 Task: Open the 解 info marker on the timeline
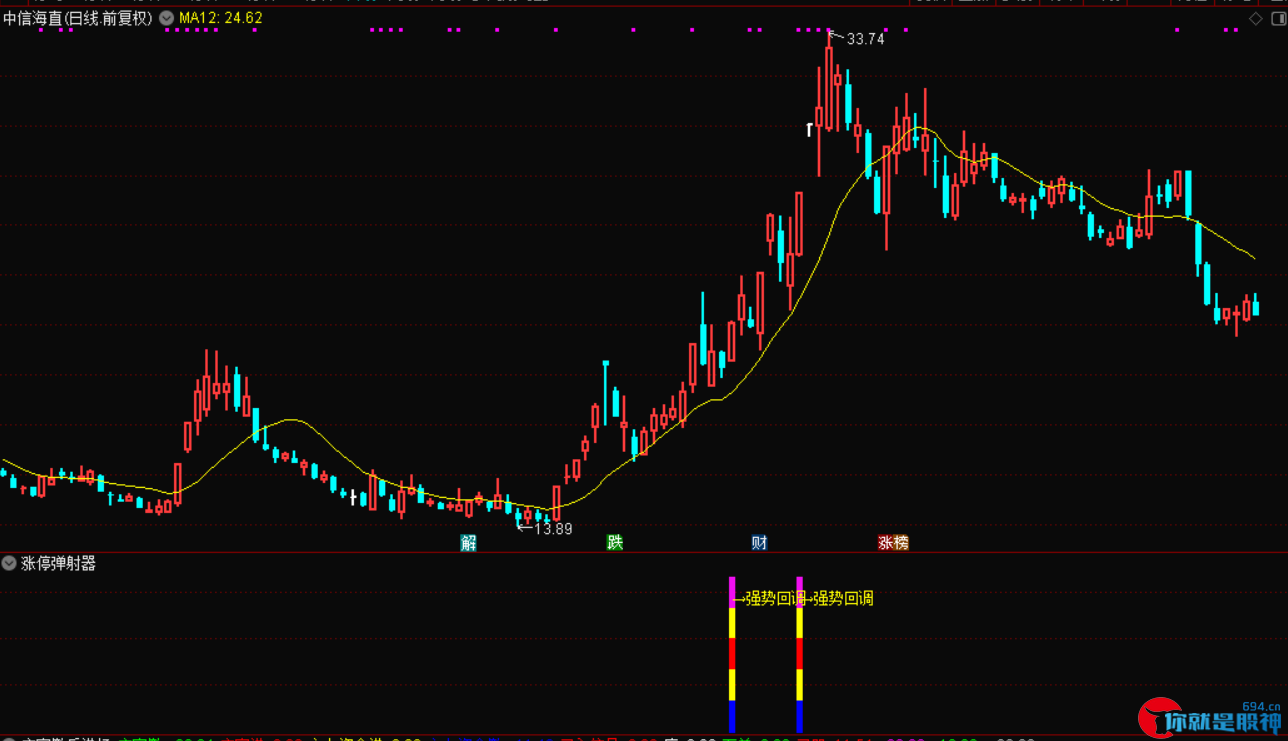(468, 543)
